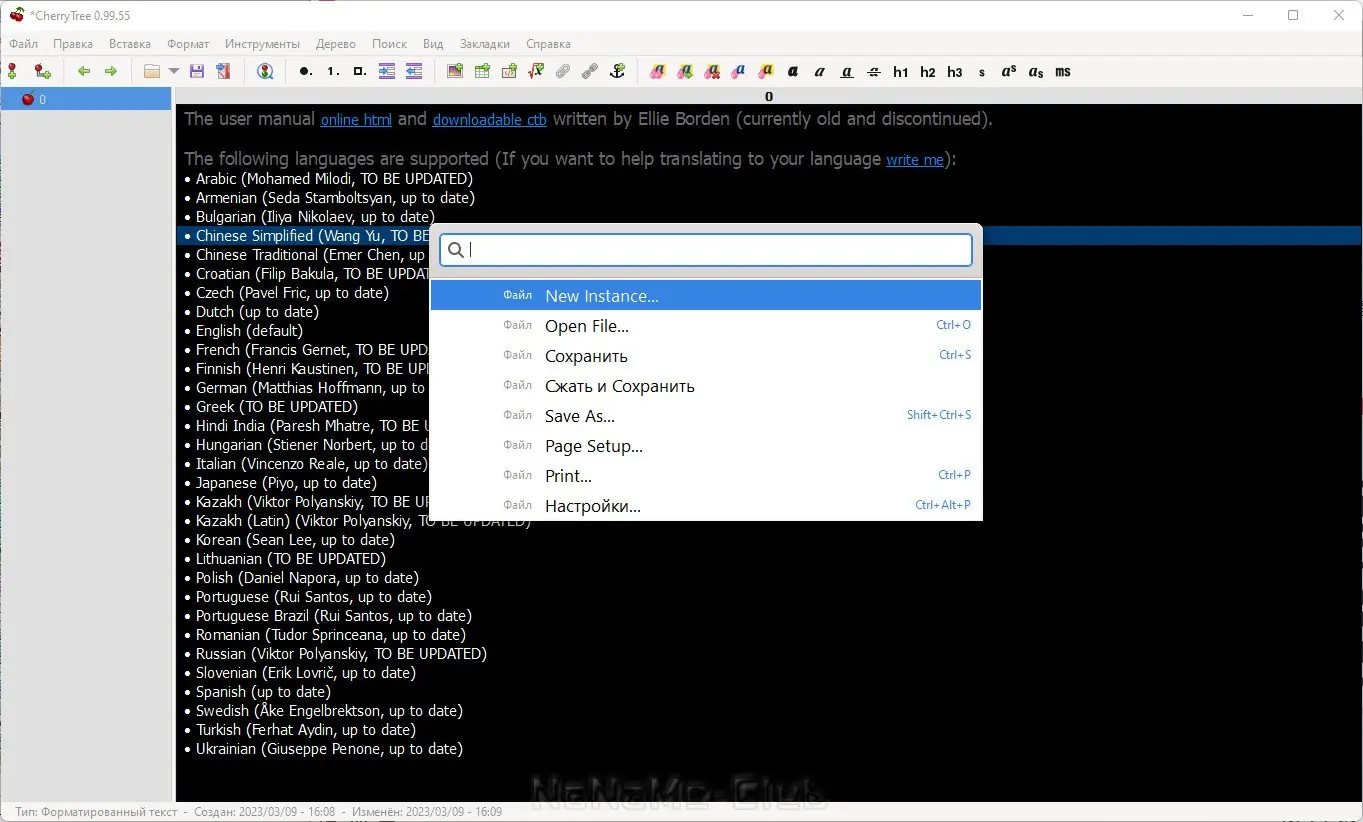Open Настройки... from the command palette
The image size is (1363, 822).
point(706,506)
